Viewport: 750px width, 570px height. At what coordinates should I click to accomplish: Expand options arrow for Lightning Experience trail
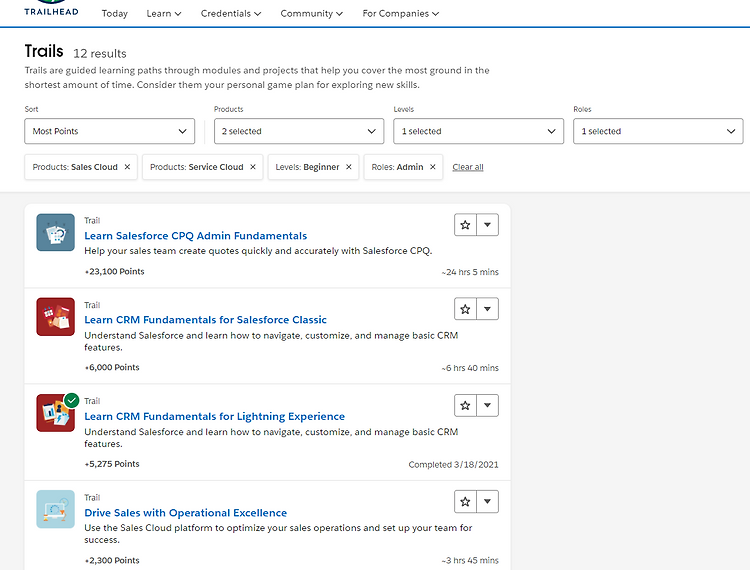pos(487,406)
